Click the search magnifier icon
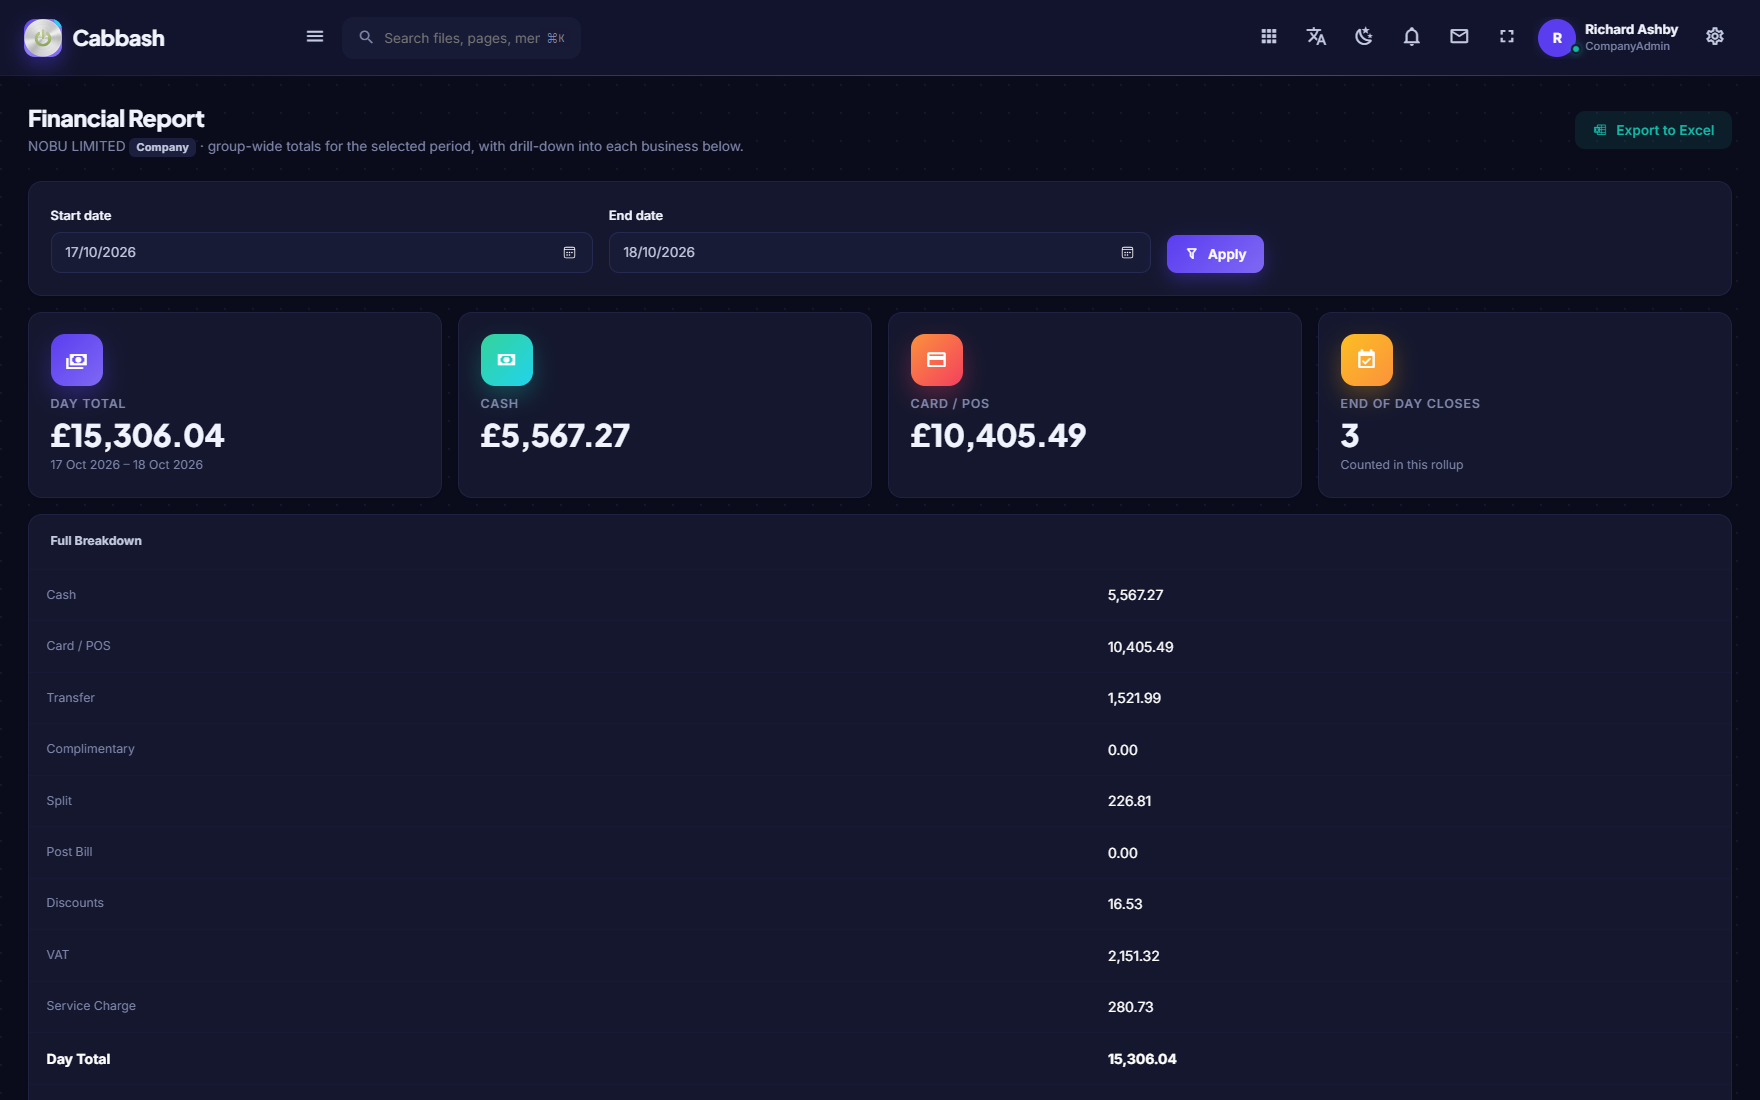 pyautogui.click(x=366, y=37)
